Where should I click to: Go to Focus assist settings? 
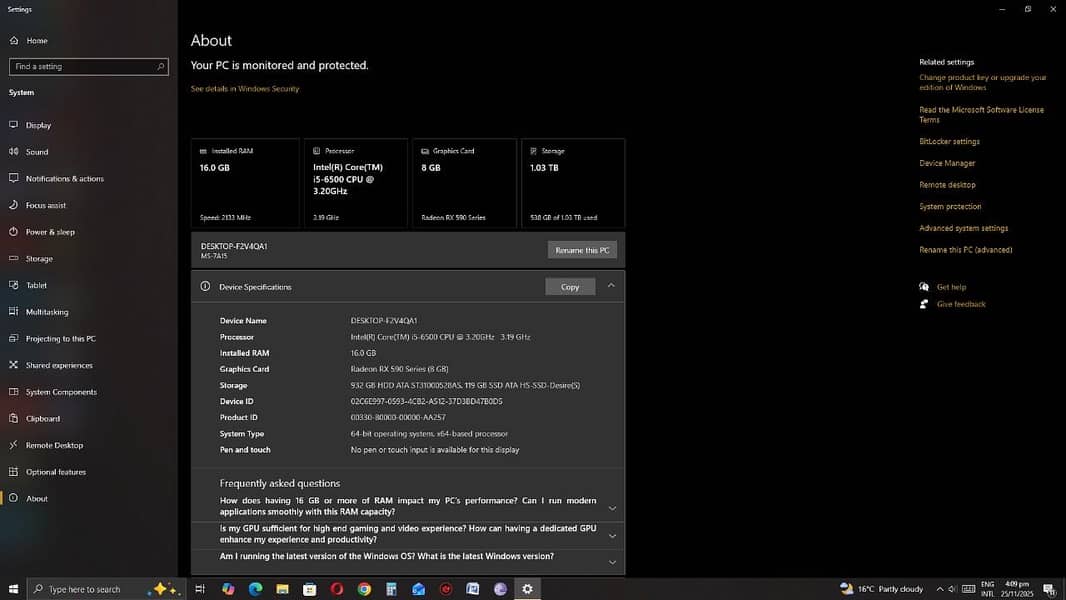(x=46, y=206)
